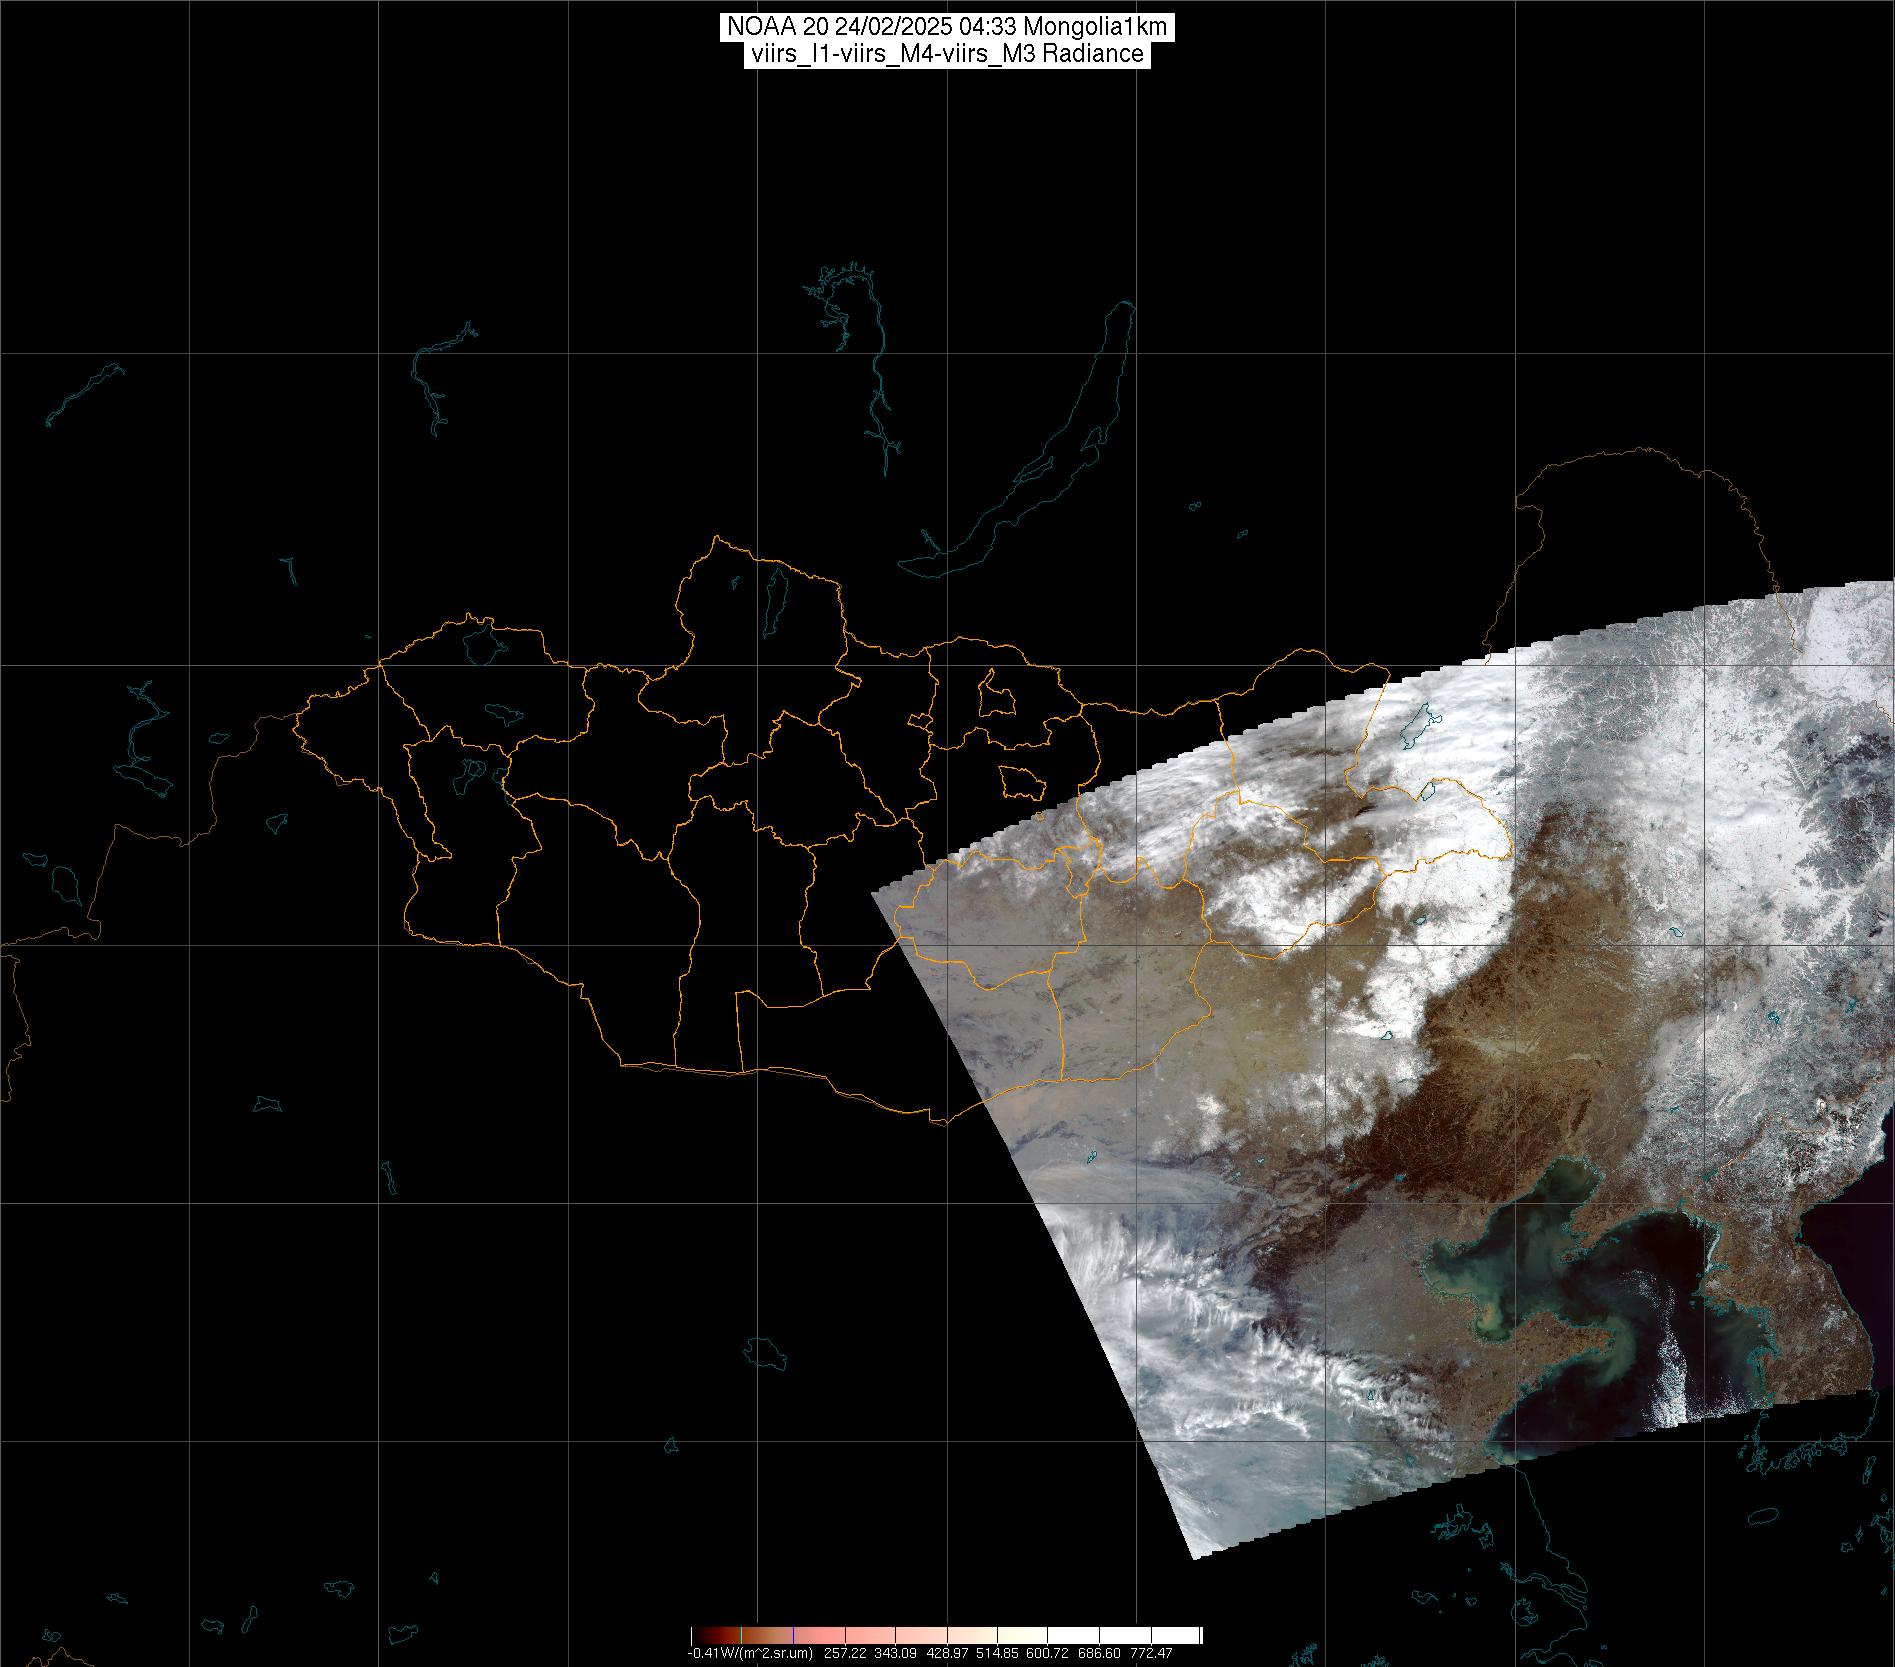Screen dimensions: 1895x1667
Task: Click the 428.97 colorbar value
Action: click(x=947, y=1653)
